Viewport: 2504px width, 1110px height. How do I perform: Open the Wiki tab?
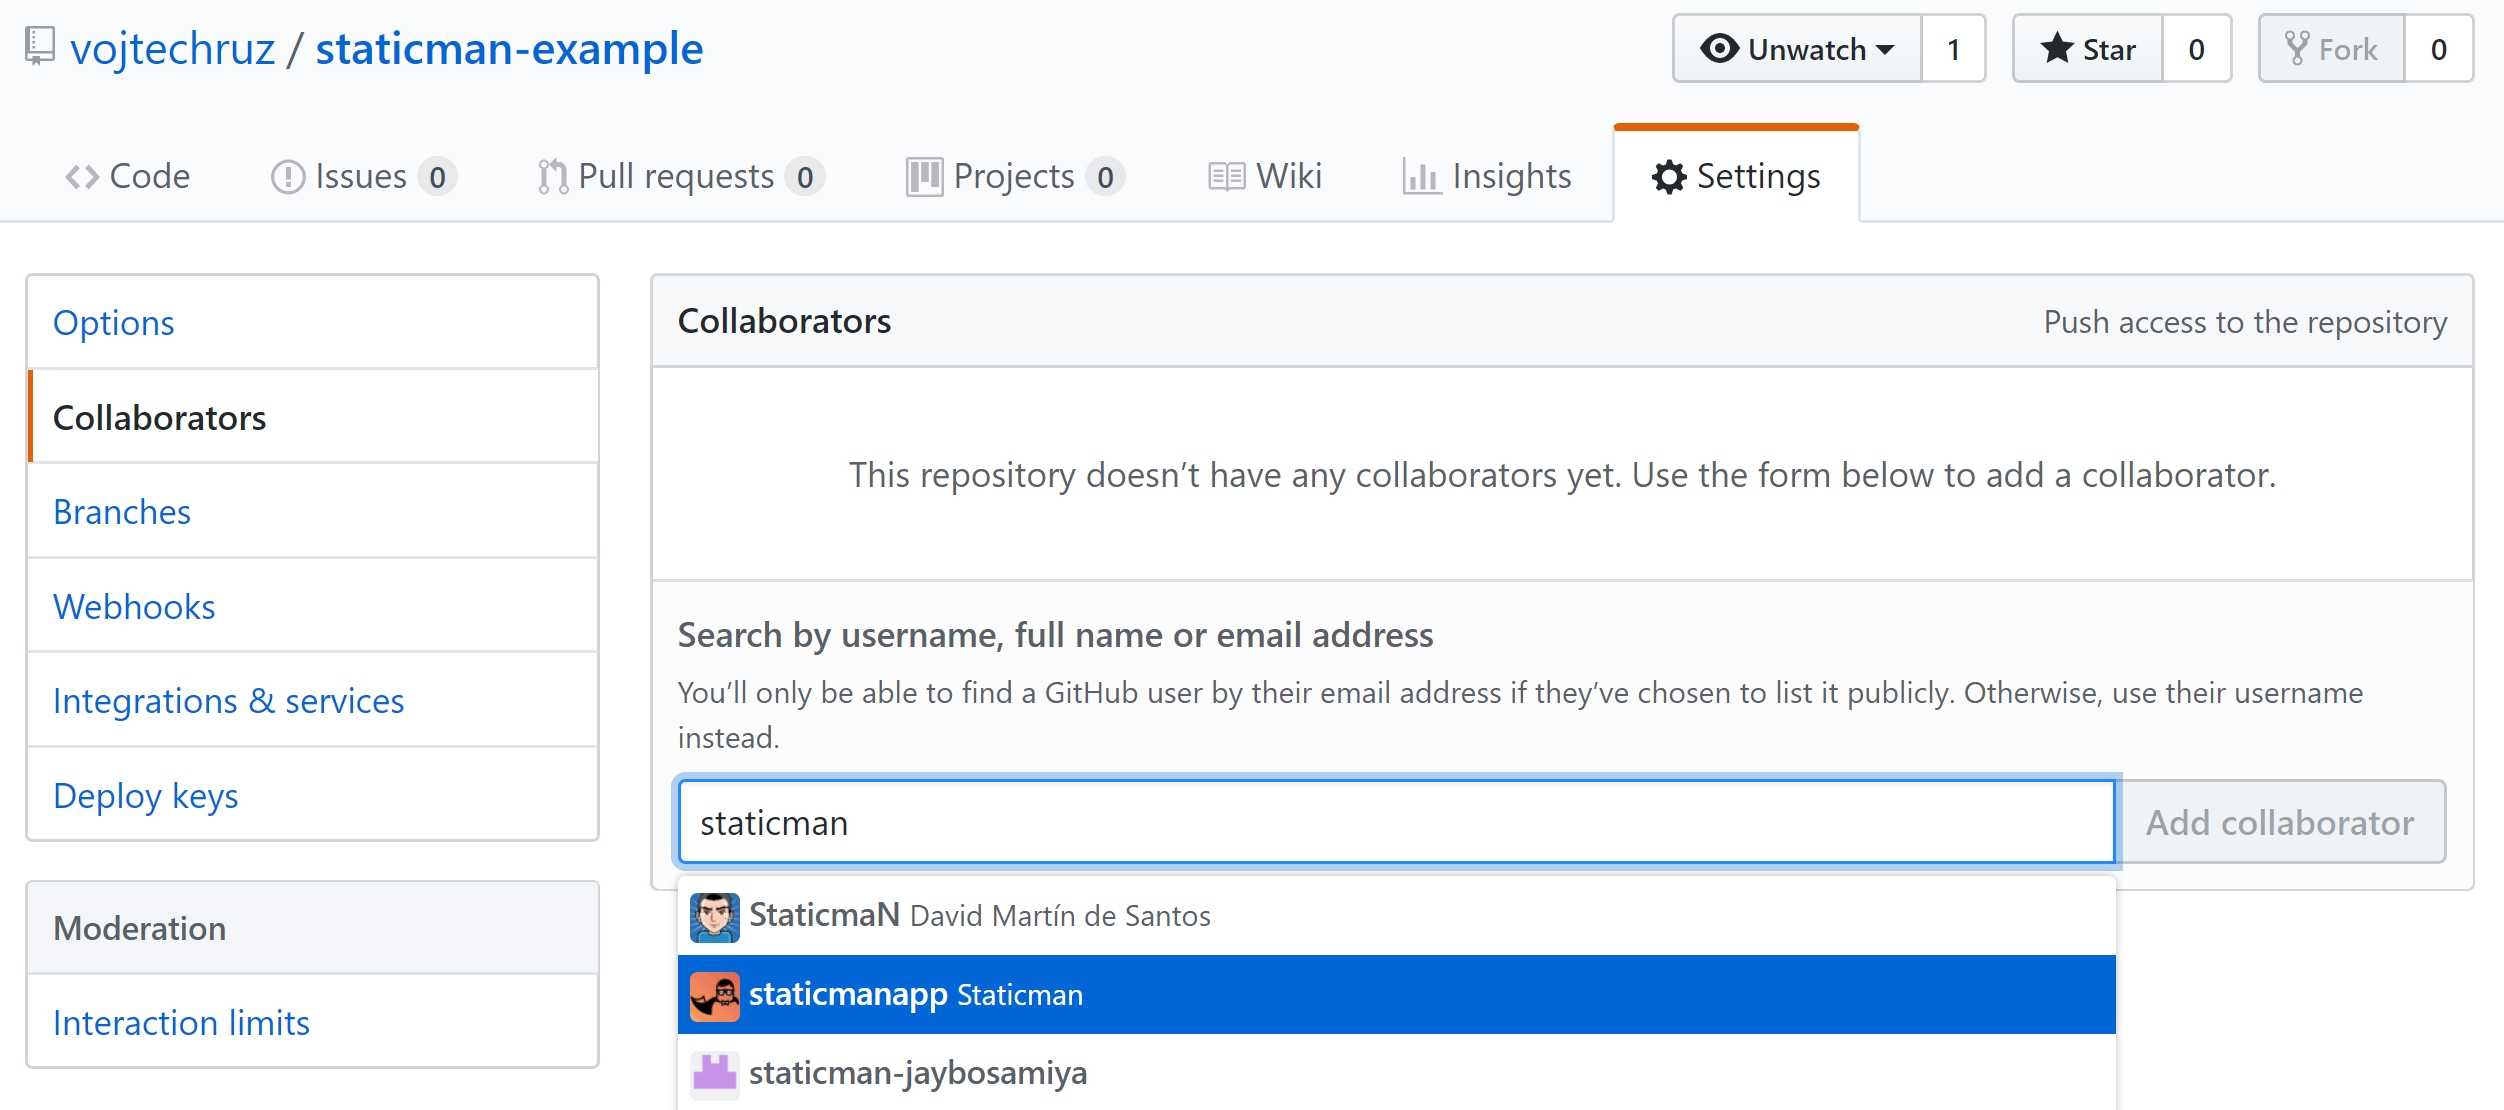[1265, 177]
